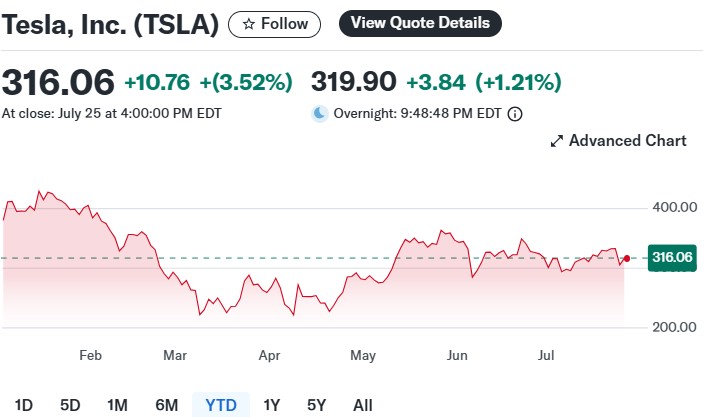Image resolution: width=706 pixels, height=417 pixels.
Task: Select the 1D time range
Action: [x=23, y=405]
